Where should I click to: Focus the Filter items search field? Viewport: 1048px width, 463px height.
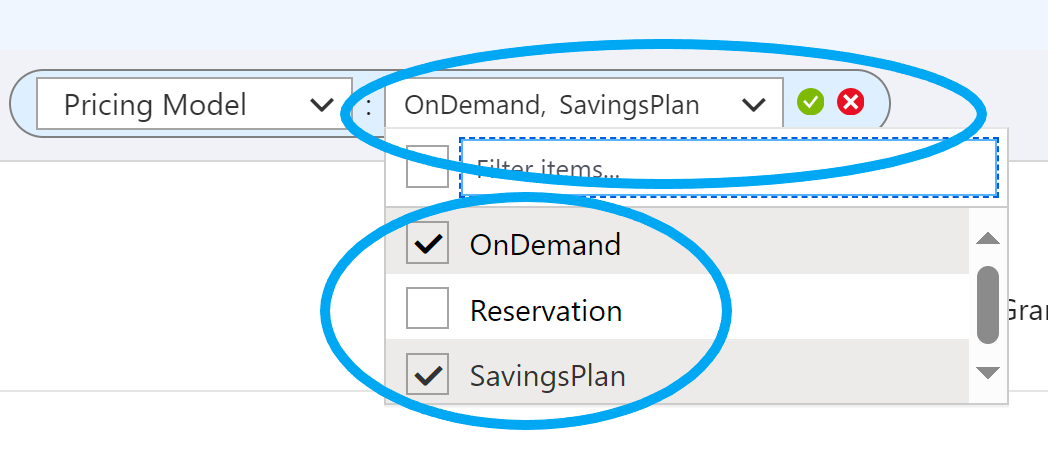729,168
